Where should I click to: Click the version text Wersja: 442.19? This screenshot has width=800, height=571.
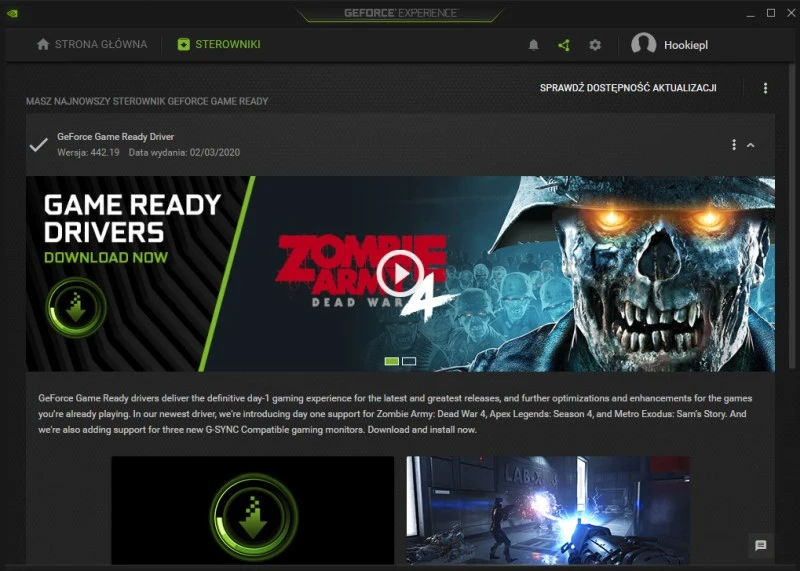(88, 152)
